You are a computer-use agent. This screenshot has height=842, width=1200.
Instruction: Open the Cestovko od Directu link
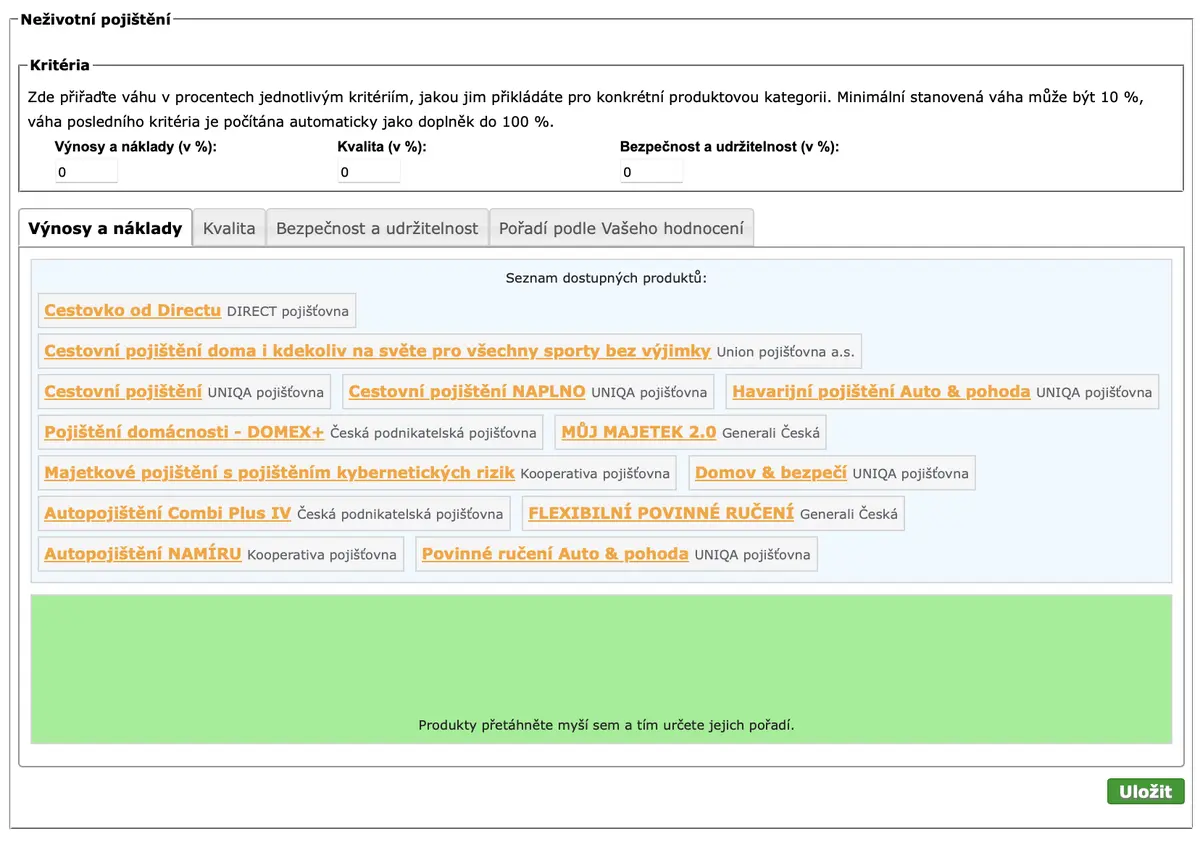coord(132,310)
